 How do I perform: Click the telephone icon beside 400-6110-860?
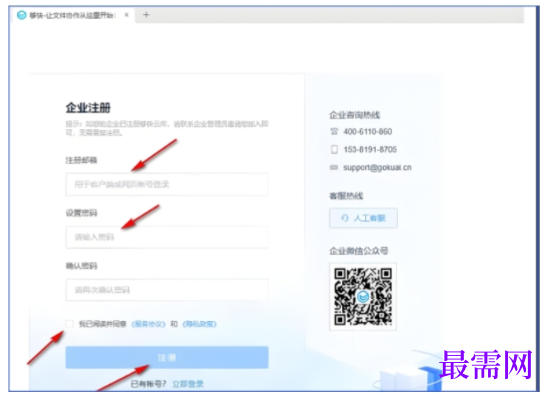coord(334,131)
